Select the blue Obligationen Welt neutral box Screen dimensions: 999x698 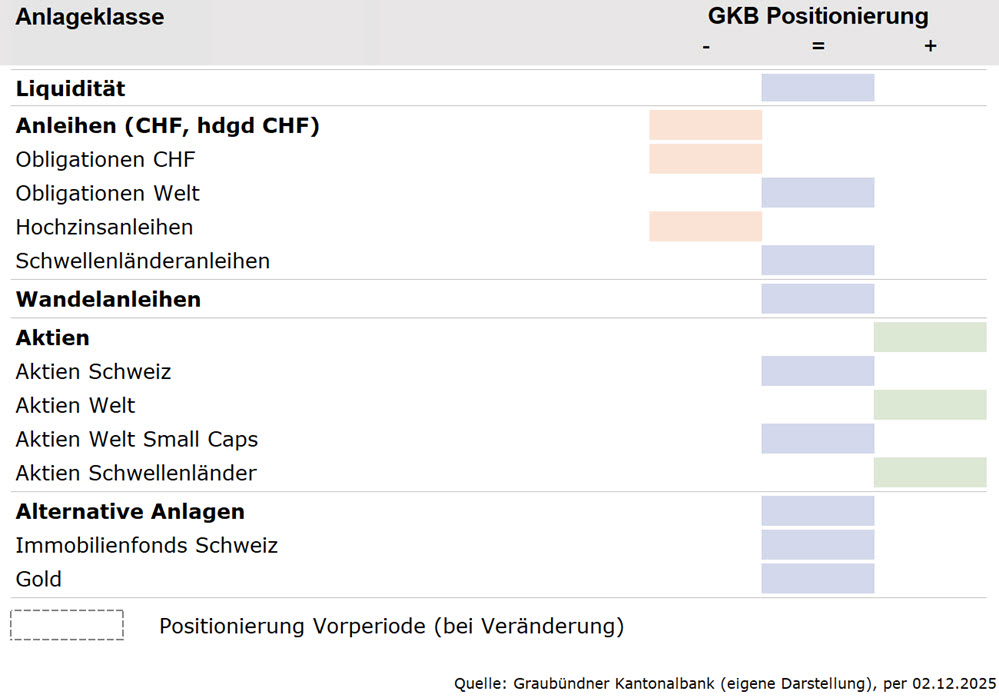tap(817, 193)
